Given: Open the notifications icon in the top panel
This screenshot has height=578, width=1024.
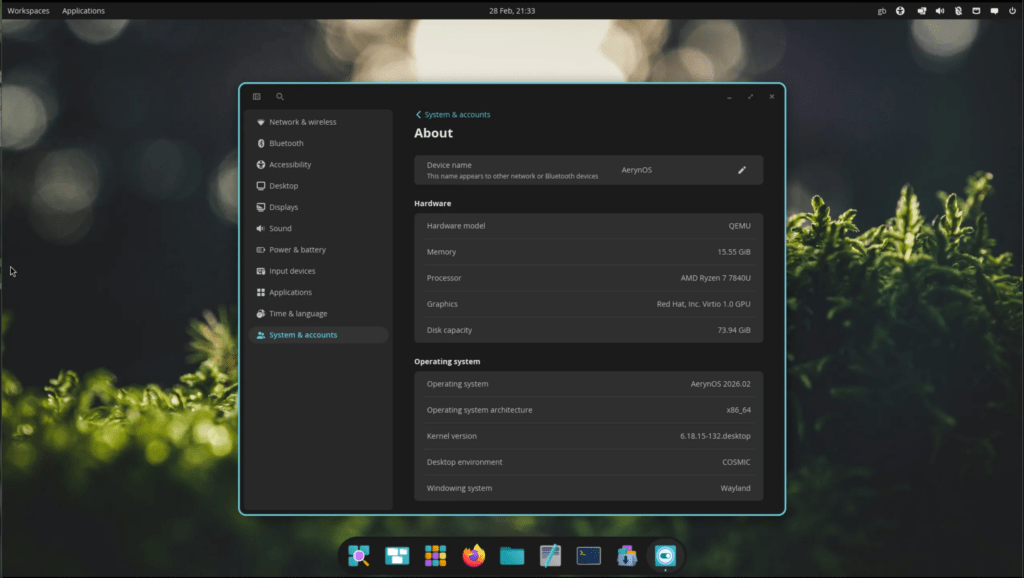Looking at the screenshot, I should [994, 10].
